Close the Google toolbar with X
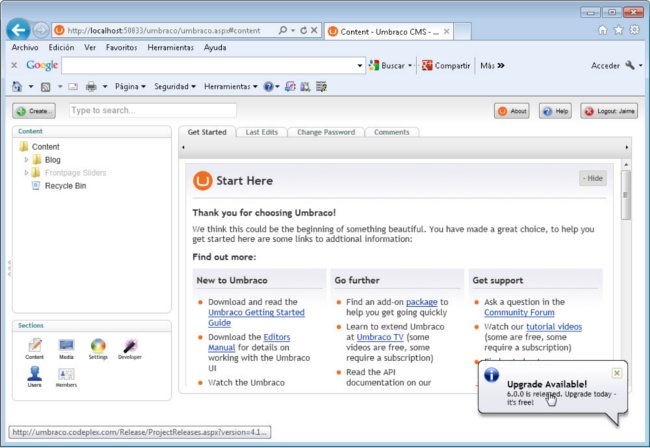 click(14, 65)
